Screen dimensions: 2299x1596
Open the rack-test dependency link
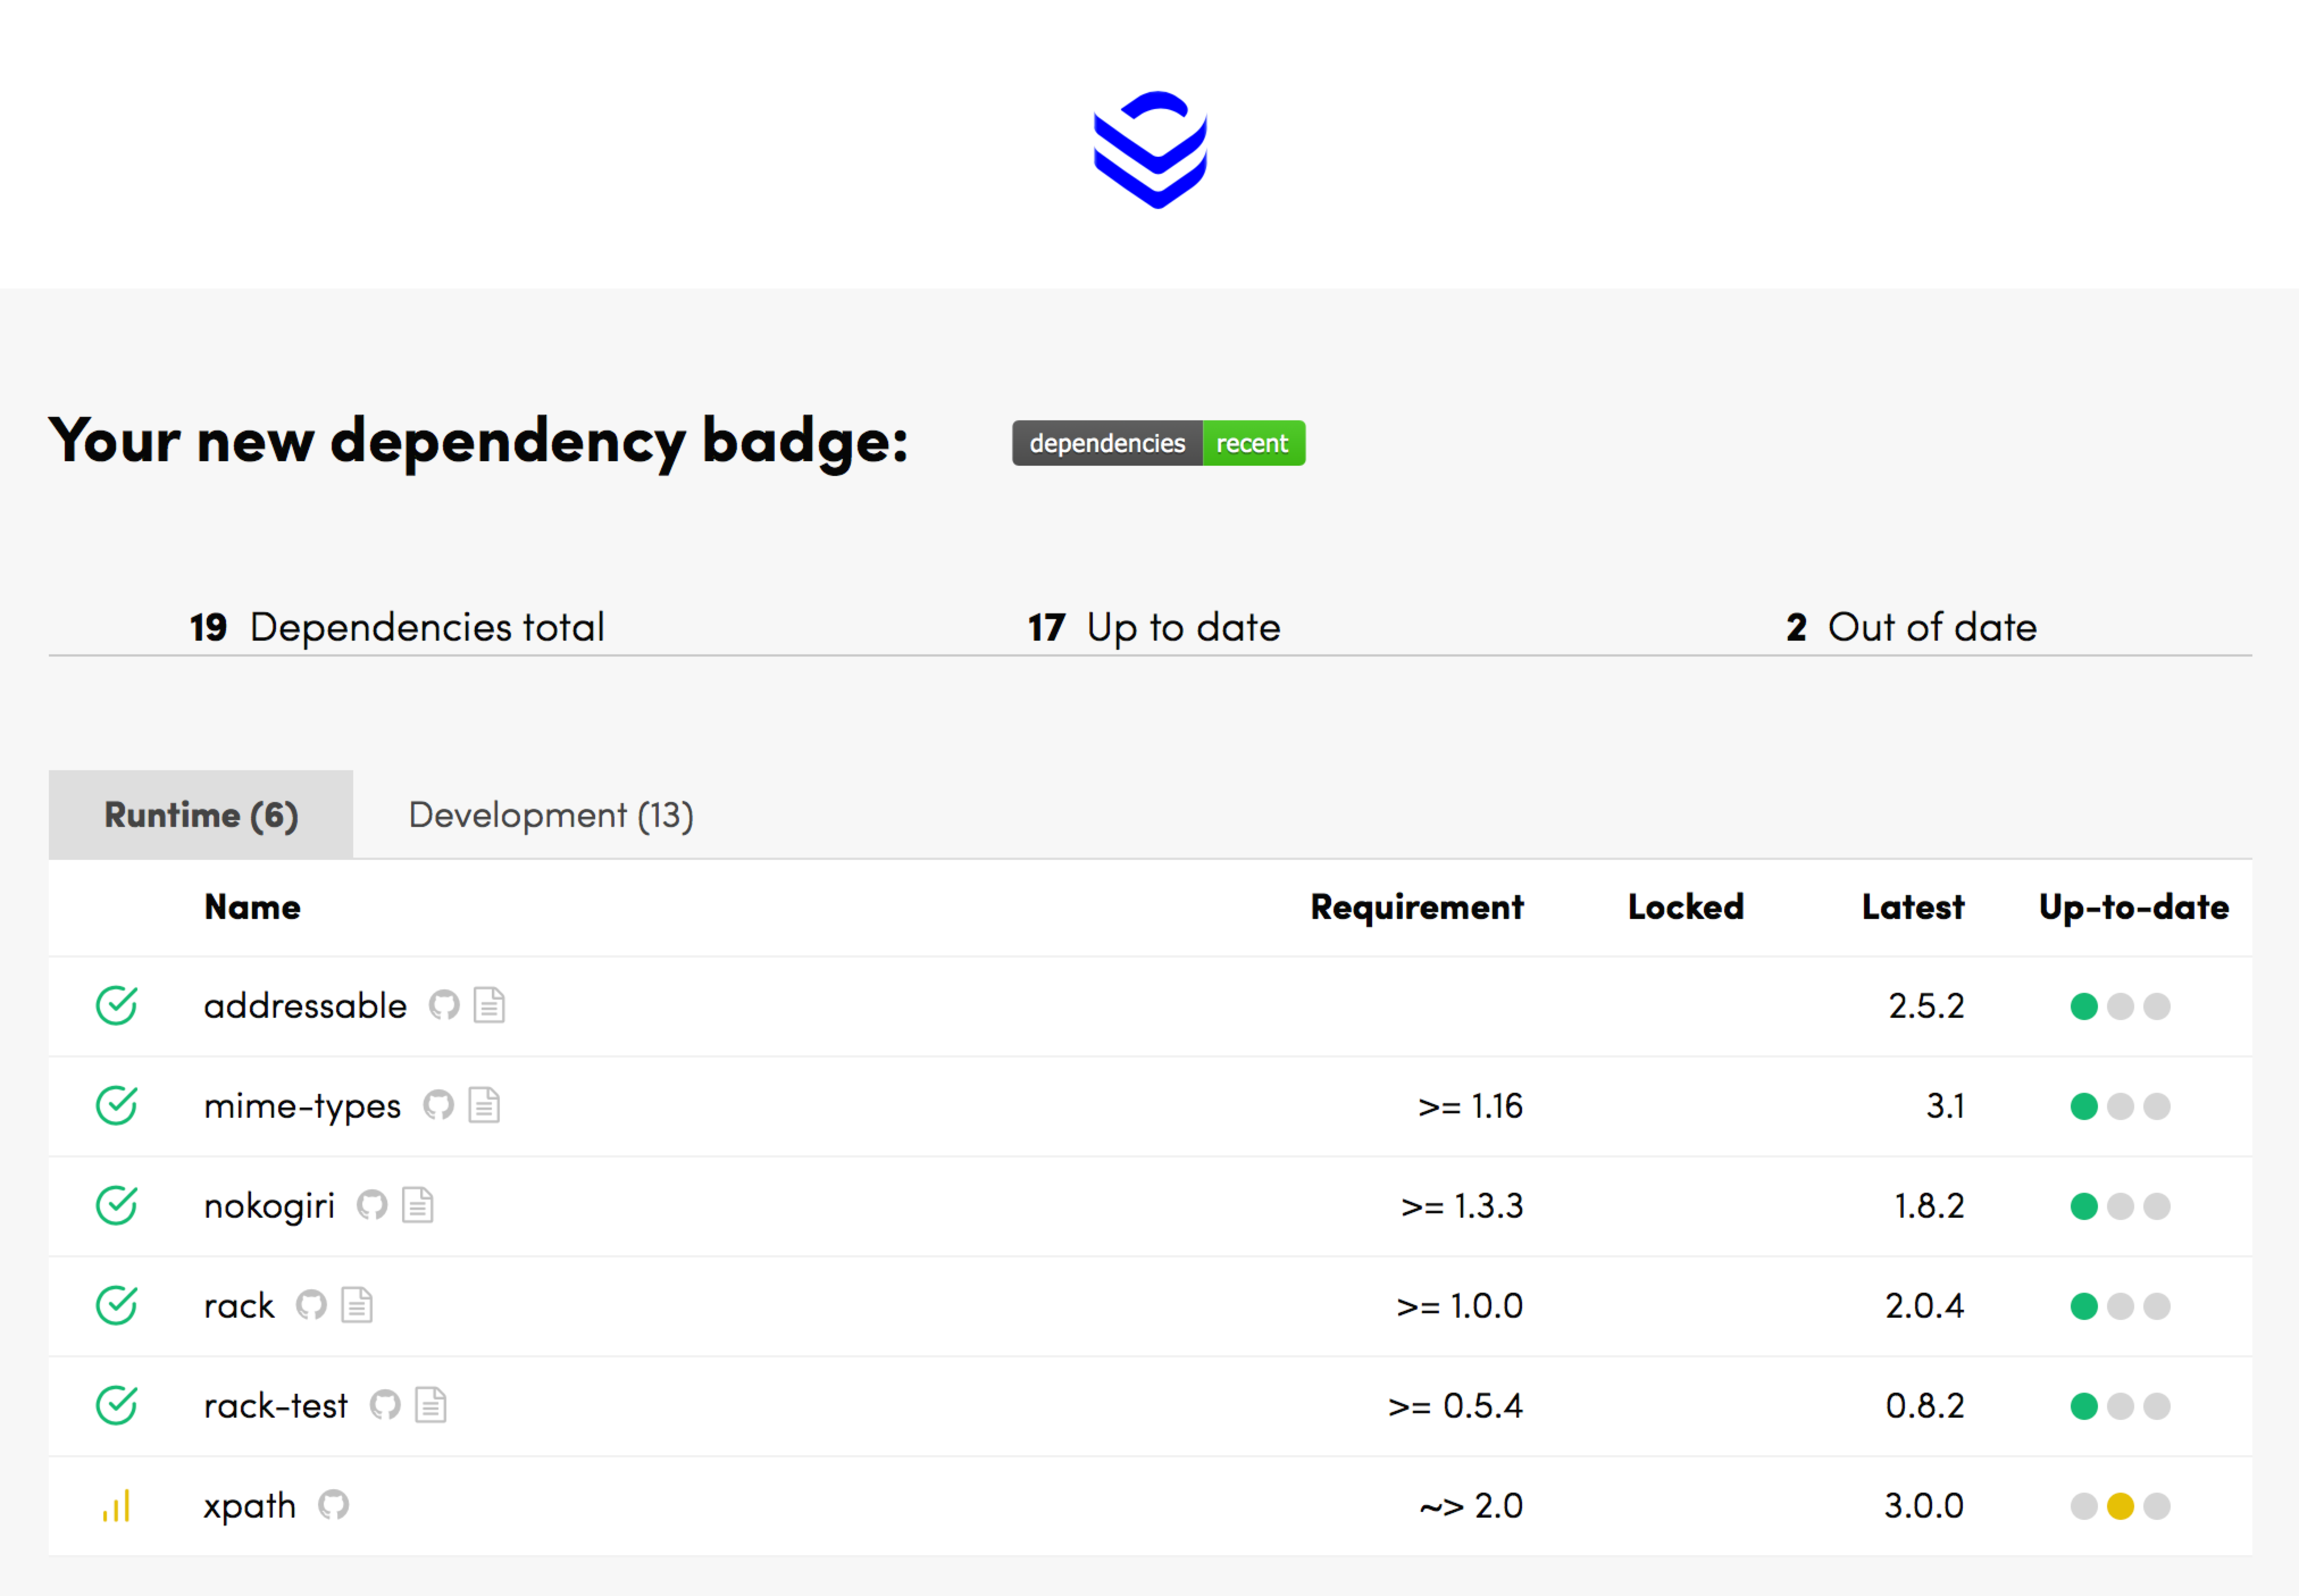pyautogui.click(x=276, y=1406)
